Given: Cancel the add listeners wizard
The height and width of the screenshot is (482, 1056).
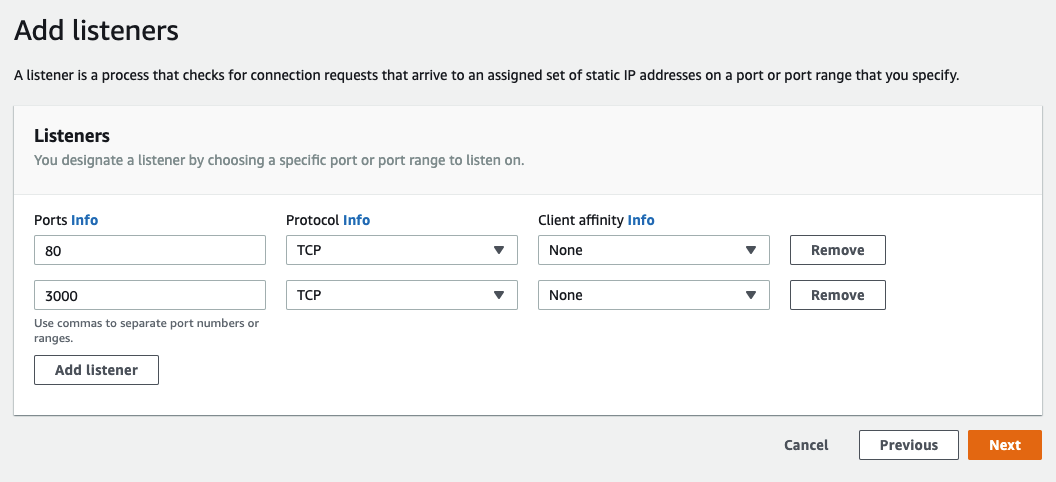Looking at the screenshot, I should [x=806, y=445].
